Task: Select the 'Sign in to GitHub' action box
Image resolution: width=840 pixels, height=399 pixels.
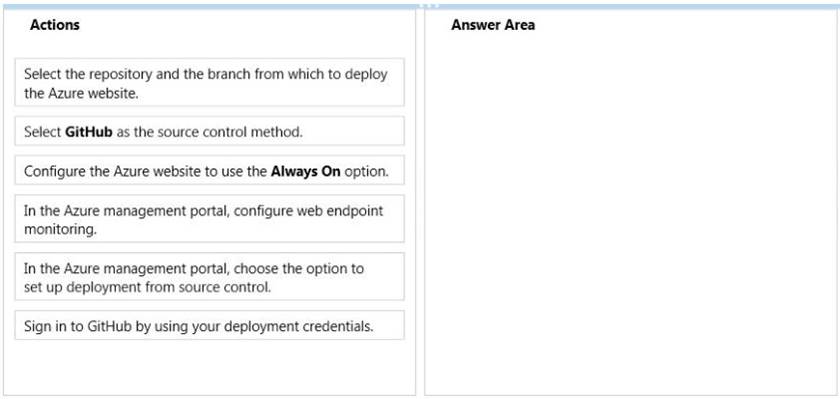Action: pos(209,325)
